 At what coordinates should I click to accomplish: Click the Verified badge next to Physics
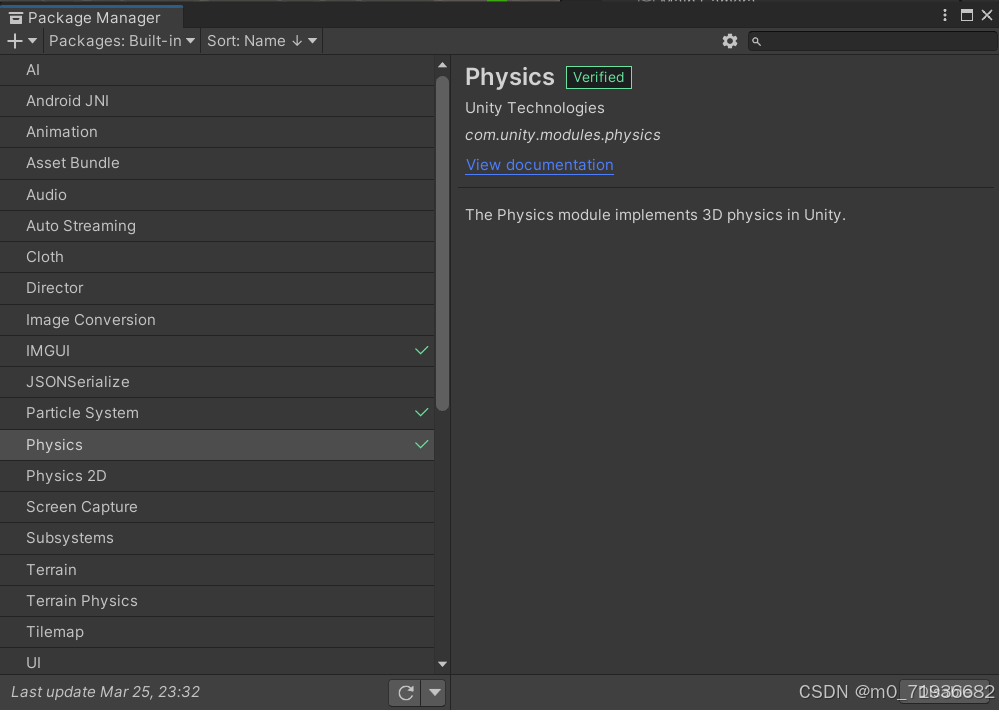[599, 77]
